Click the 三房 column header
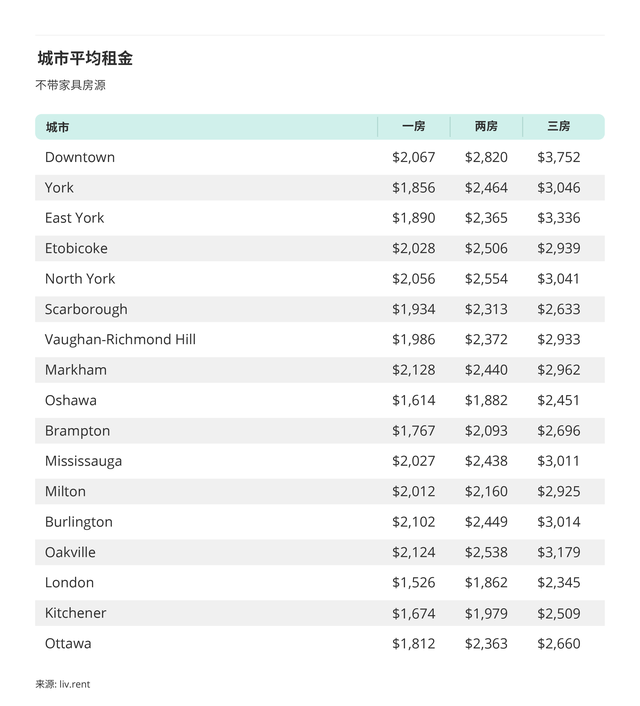The height and width of the screenshot is (706, 640). (x=558, y=127)
